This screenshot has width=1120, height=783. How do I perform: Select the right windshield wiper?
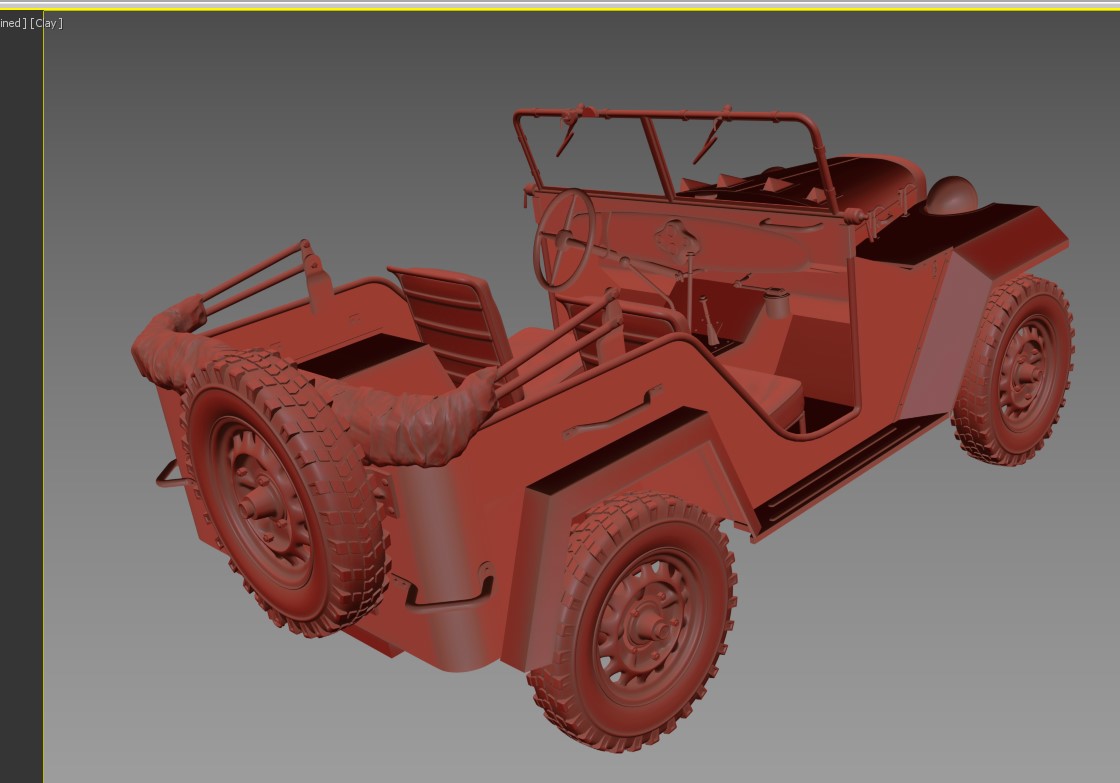[712, 135]
